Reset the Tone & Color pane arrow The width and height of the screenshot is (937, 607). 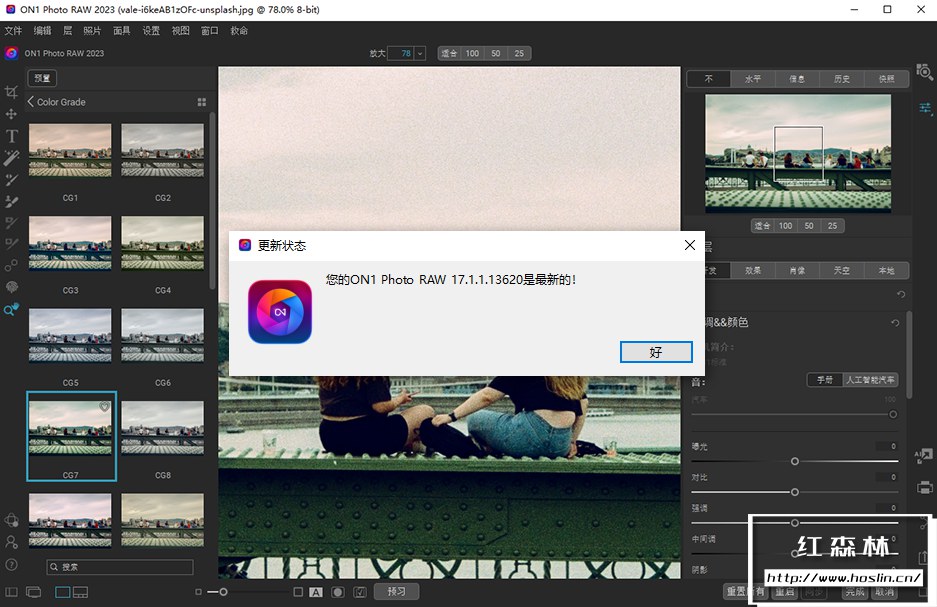[x=895, y=323]
